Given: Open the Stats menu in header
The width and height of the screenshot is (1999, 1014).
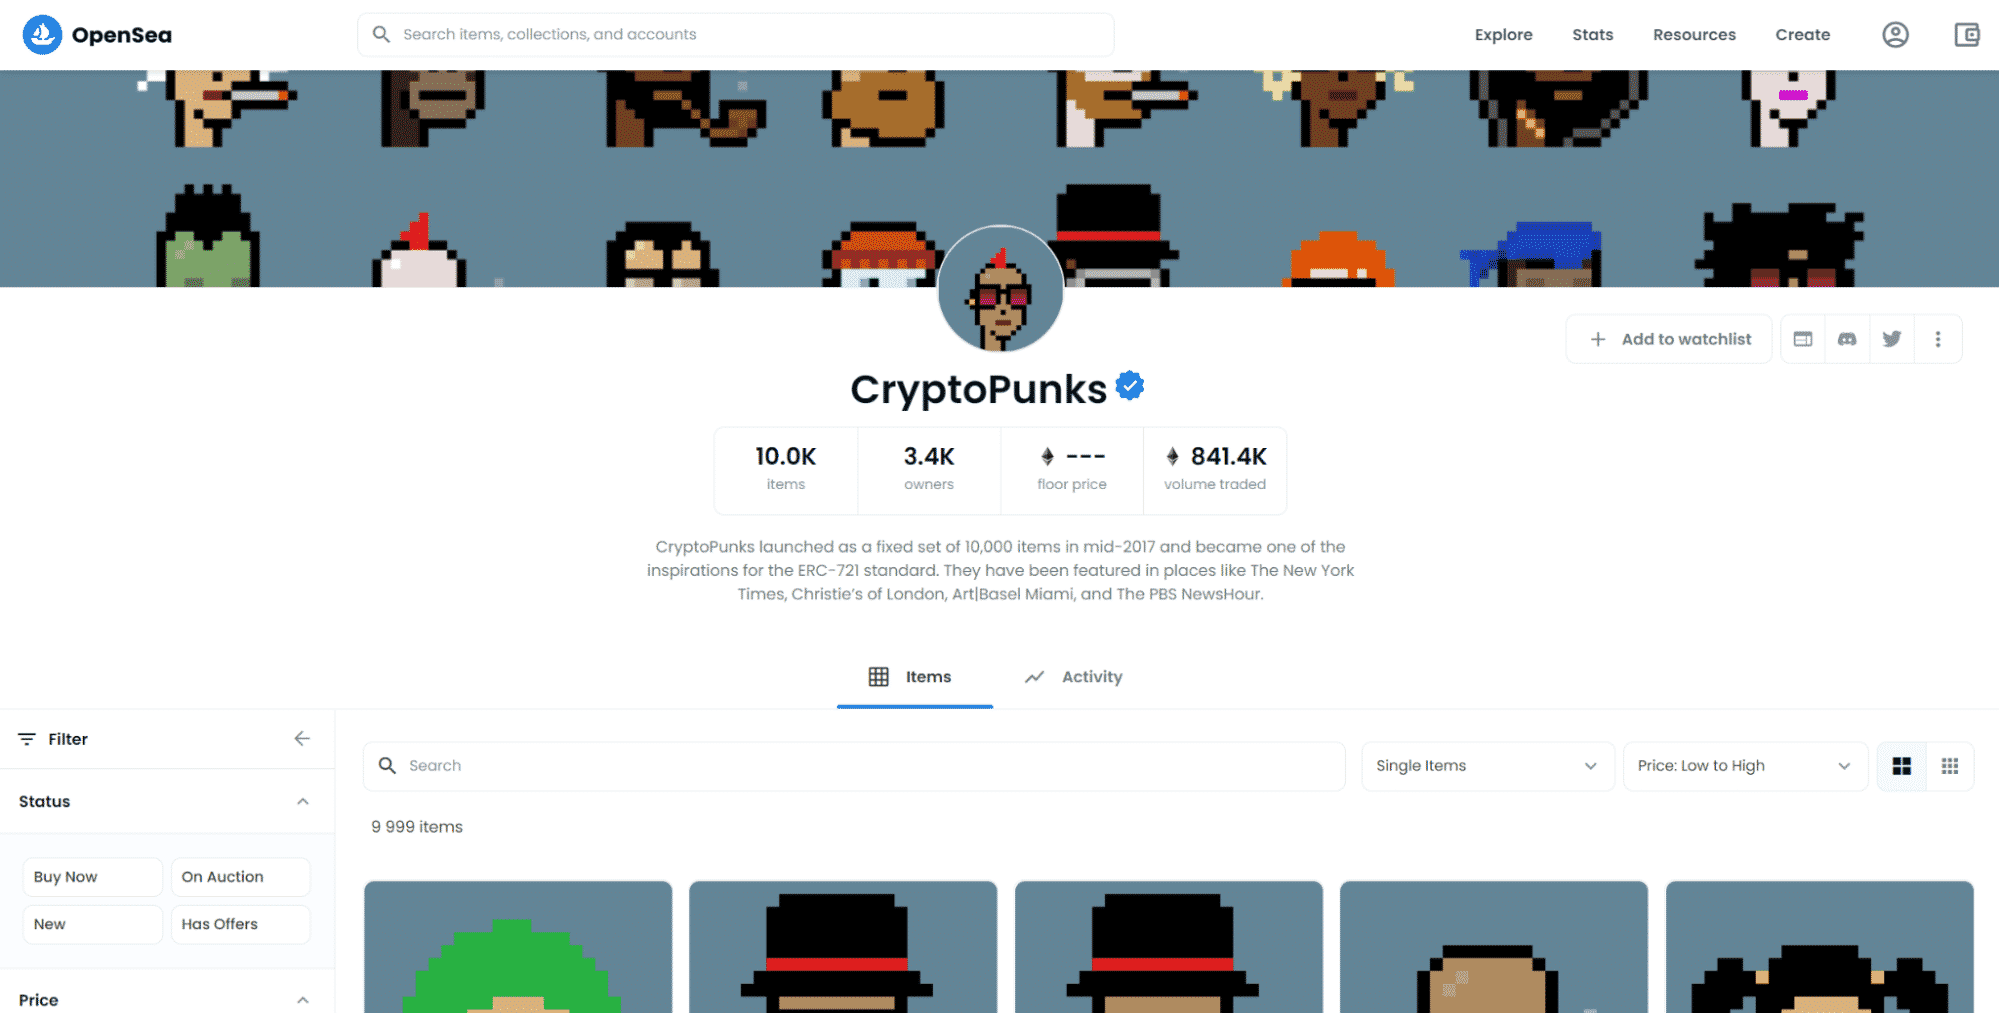Looking at the screenshot, I should tap(1592, 35).
